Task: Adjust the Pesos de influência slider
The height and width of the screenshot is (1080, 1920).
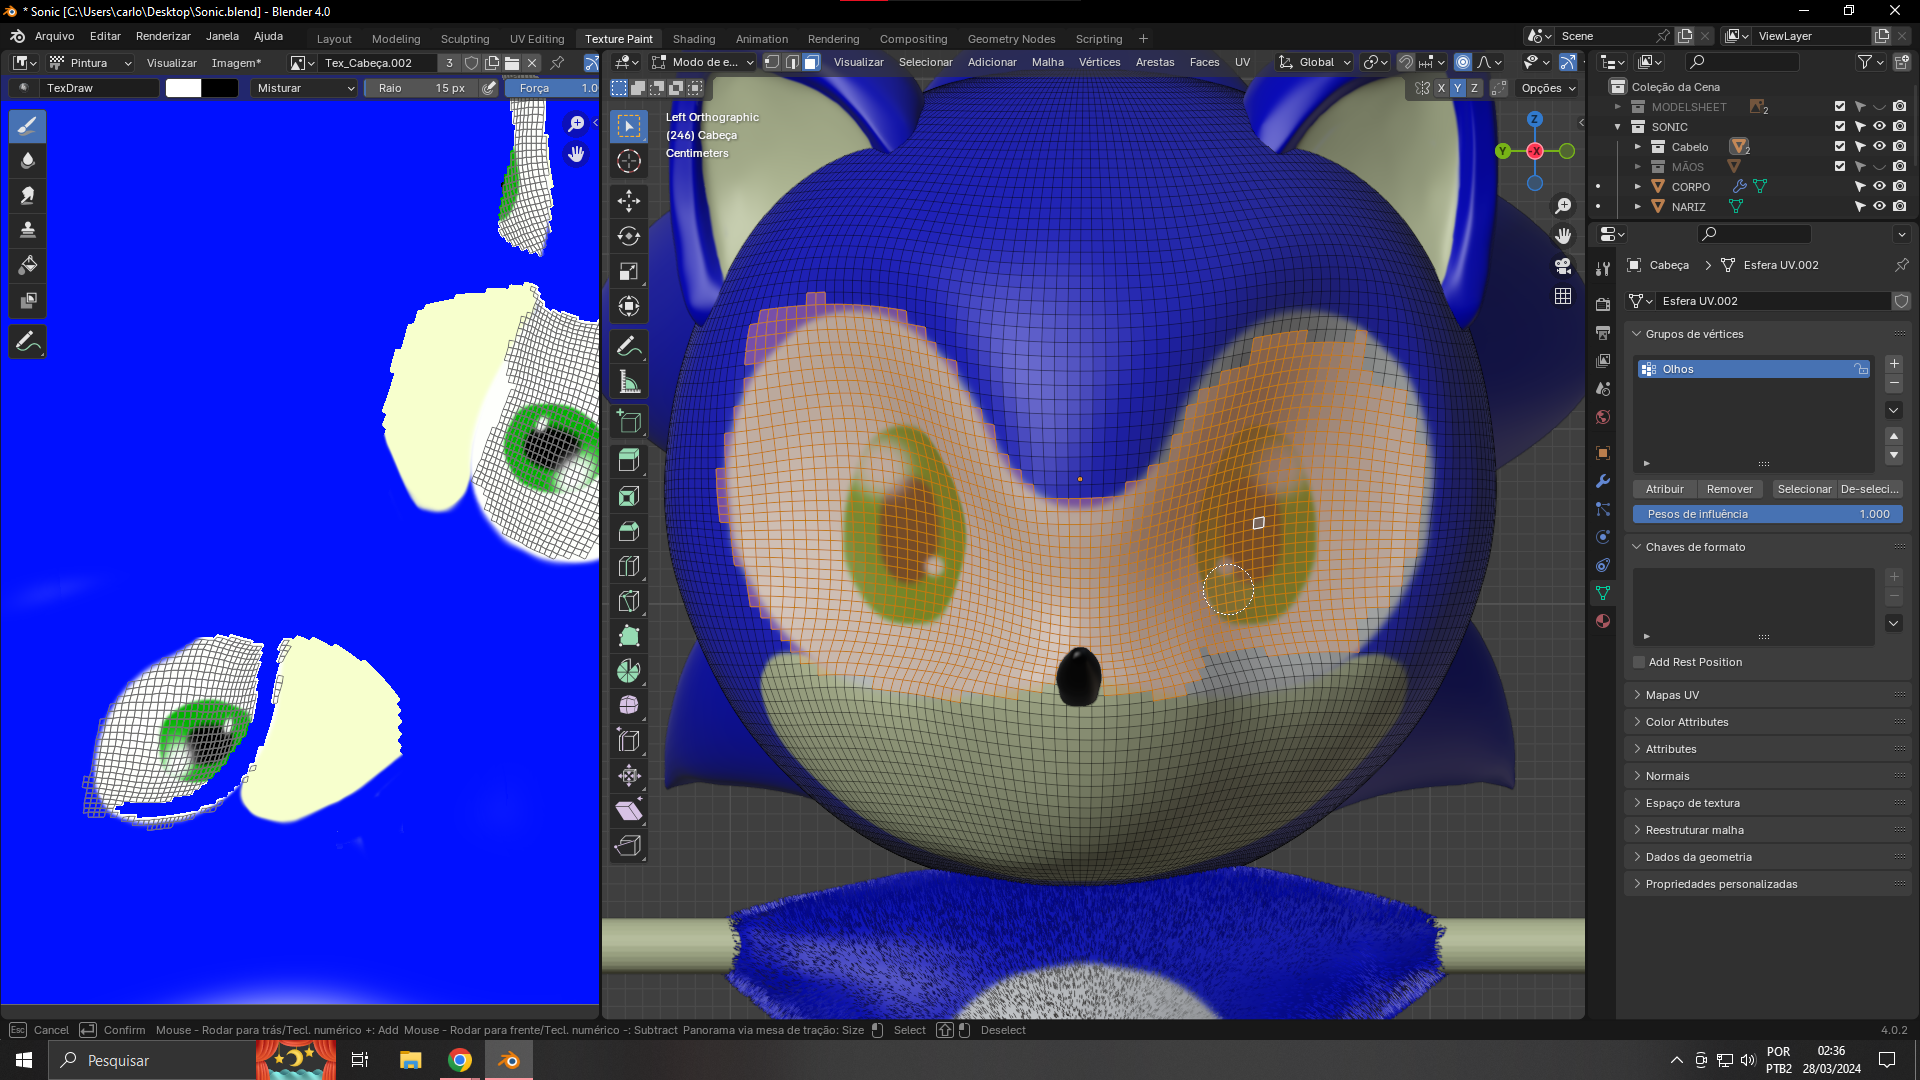Action: [1767, 514]
